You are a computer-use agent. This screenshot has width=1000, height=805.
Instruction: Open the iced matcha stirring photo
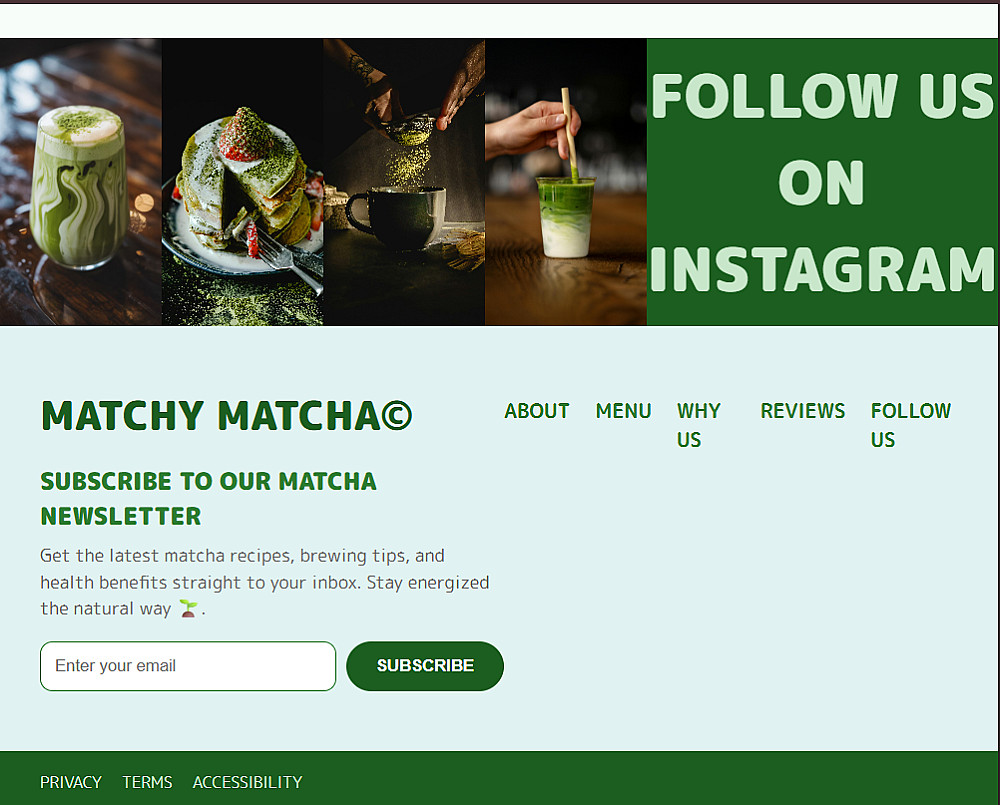coord(566,182)
